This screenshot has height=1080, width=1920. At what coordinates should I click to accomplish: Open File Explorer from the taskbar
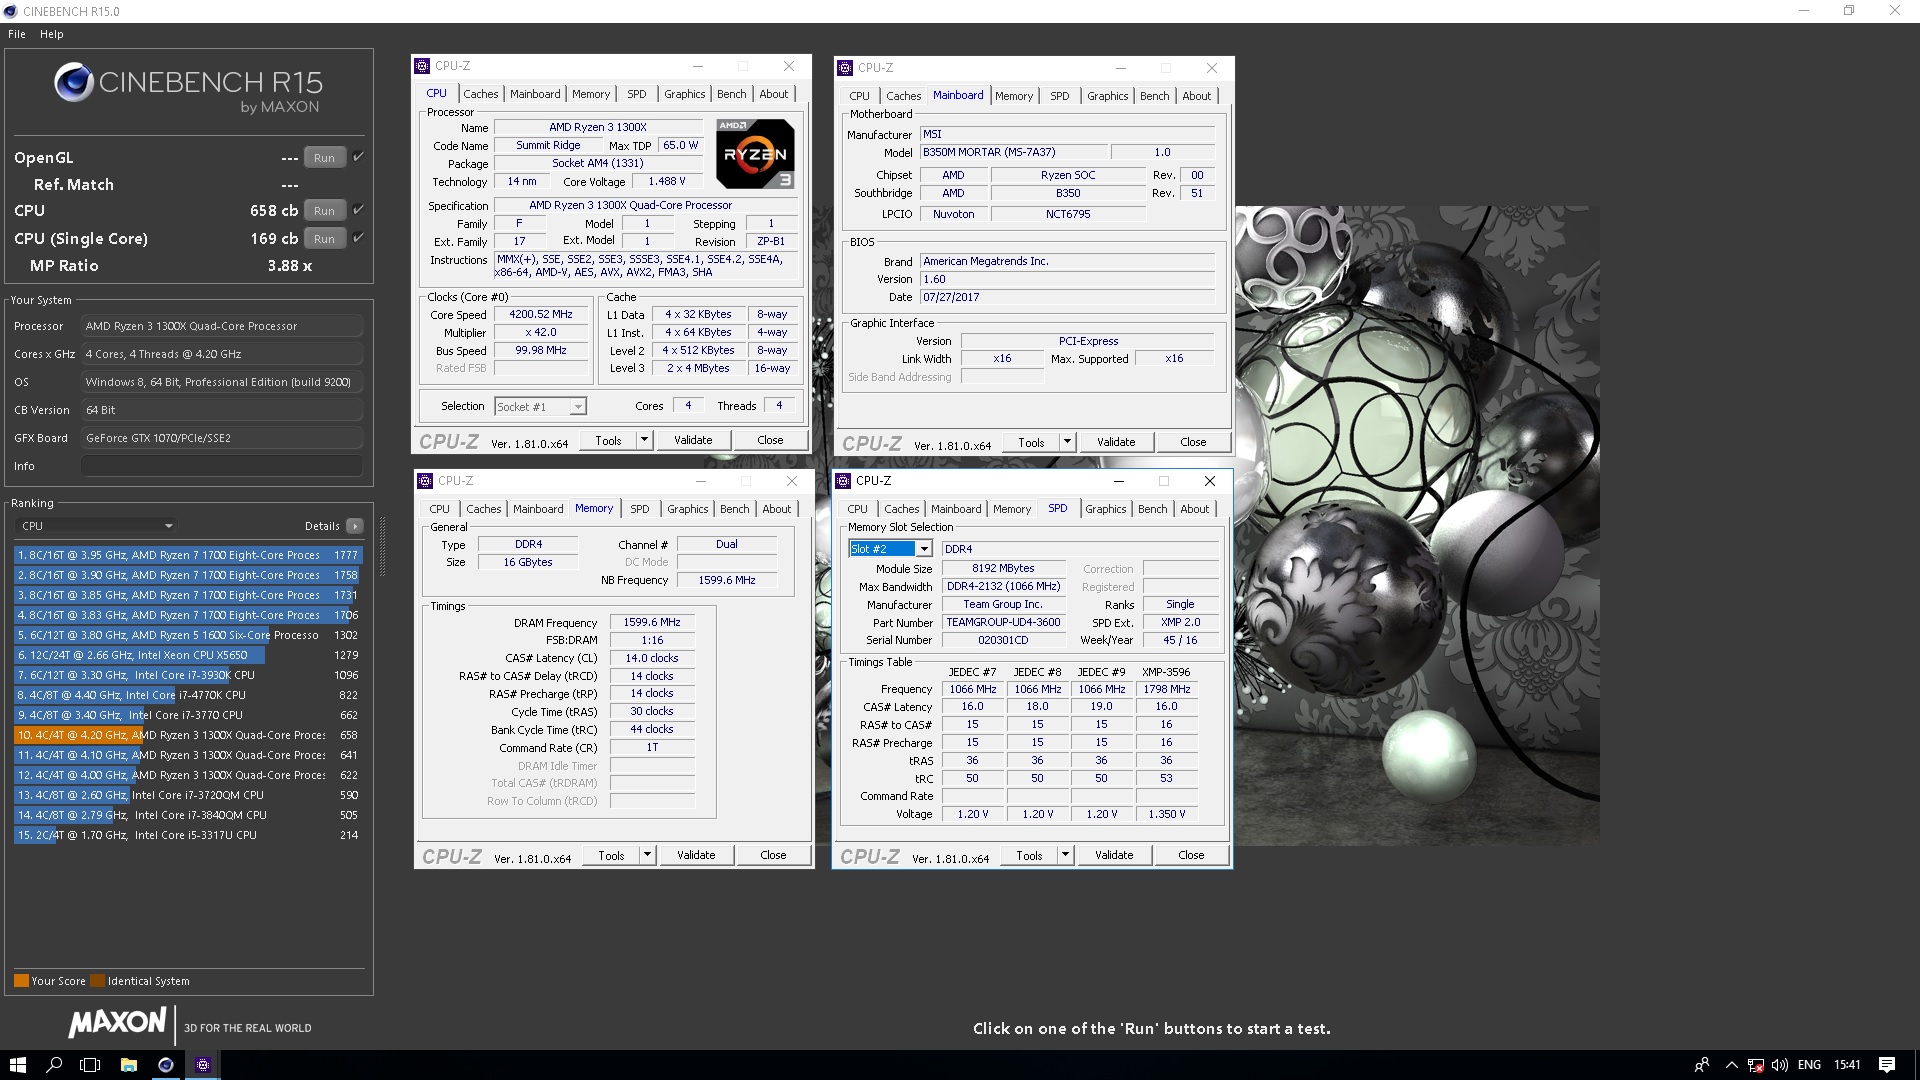point(128,1065)
